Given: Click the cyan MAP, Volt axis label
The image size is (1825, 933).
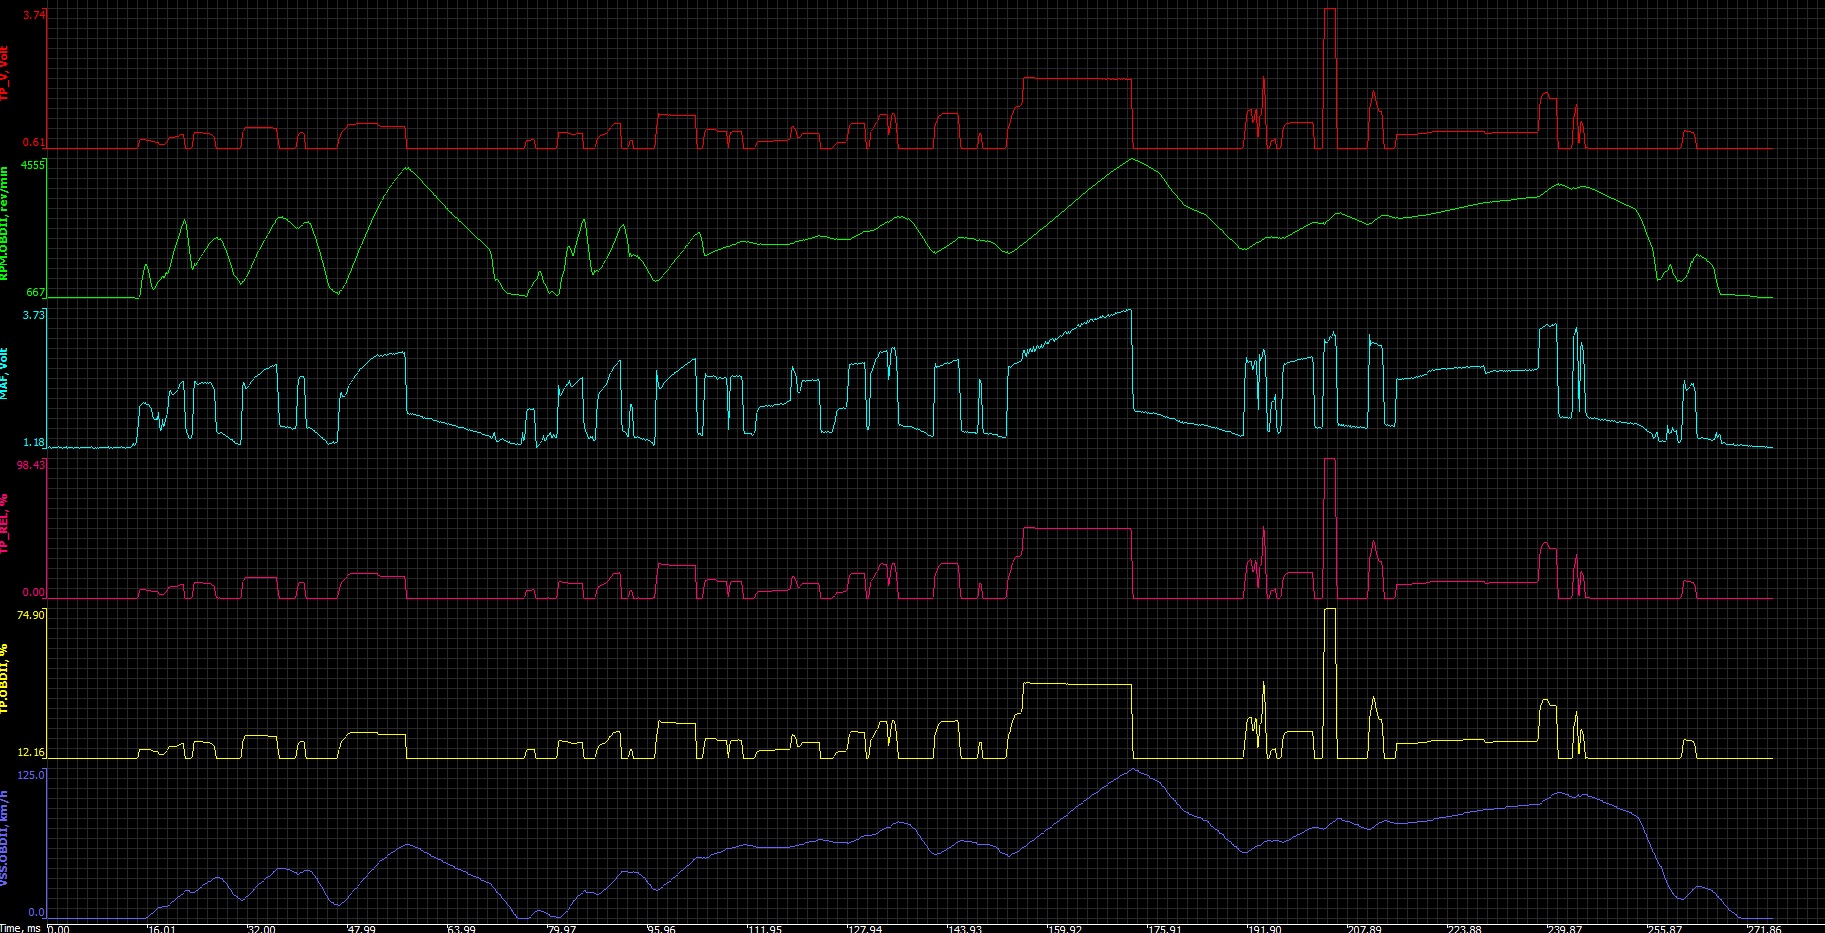Looking at the screenshot, I should [6, 374].
